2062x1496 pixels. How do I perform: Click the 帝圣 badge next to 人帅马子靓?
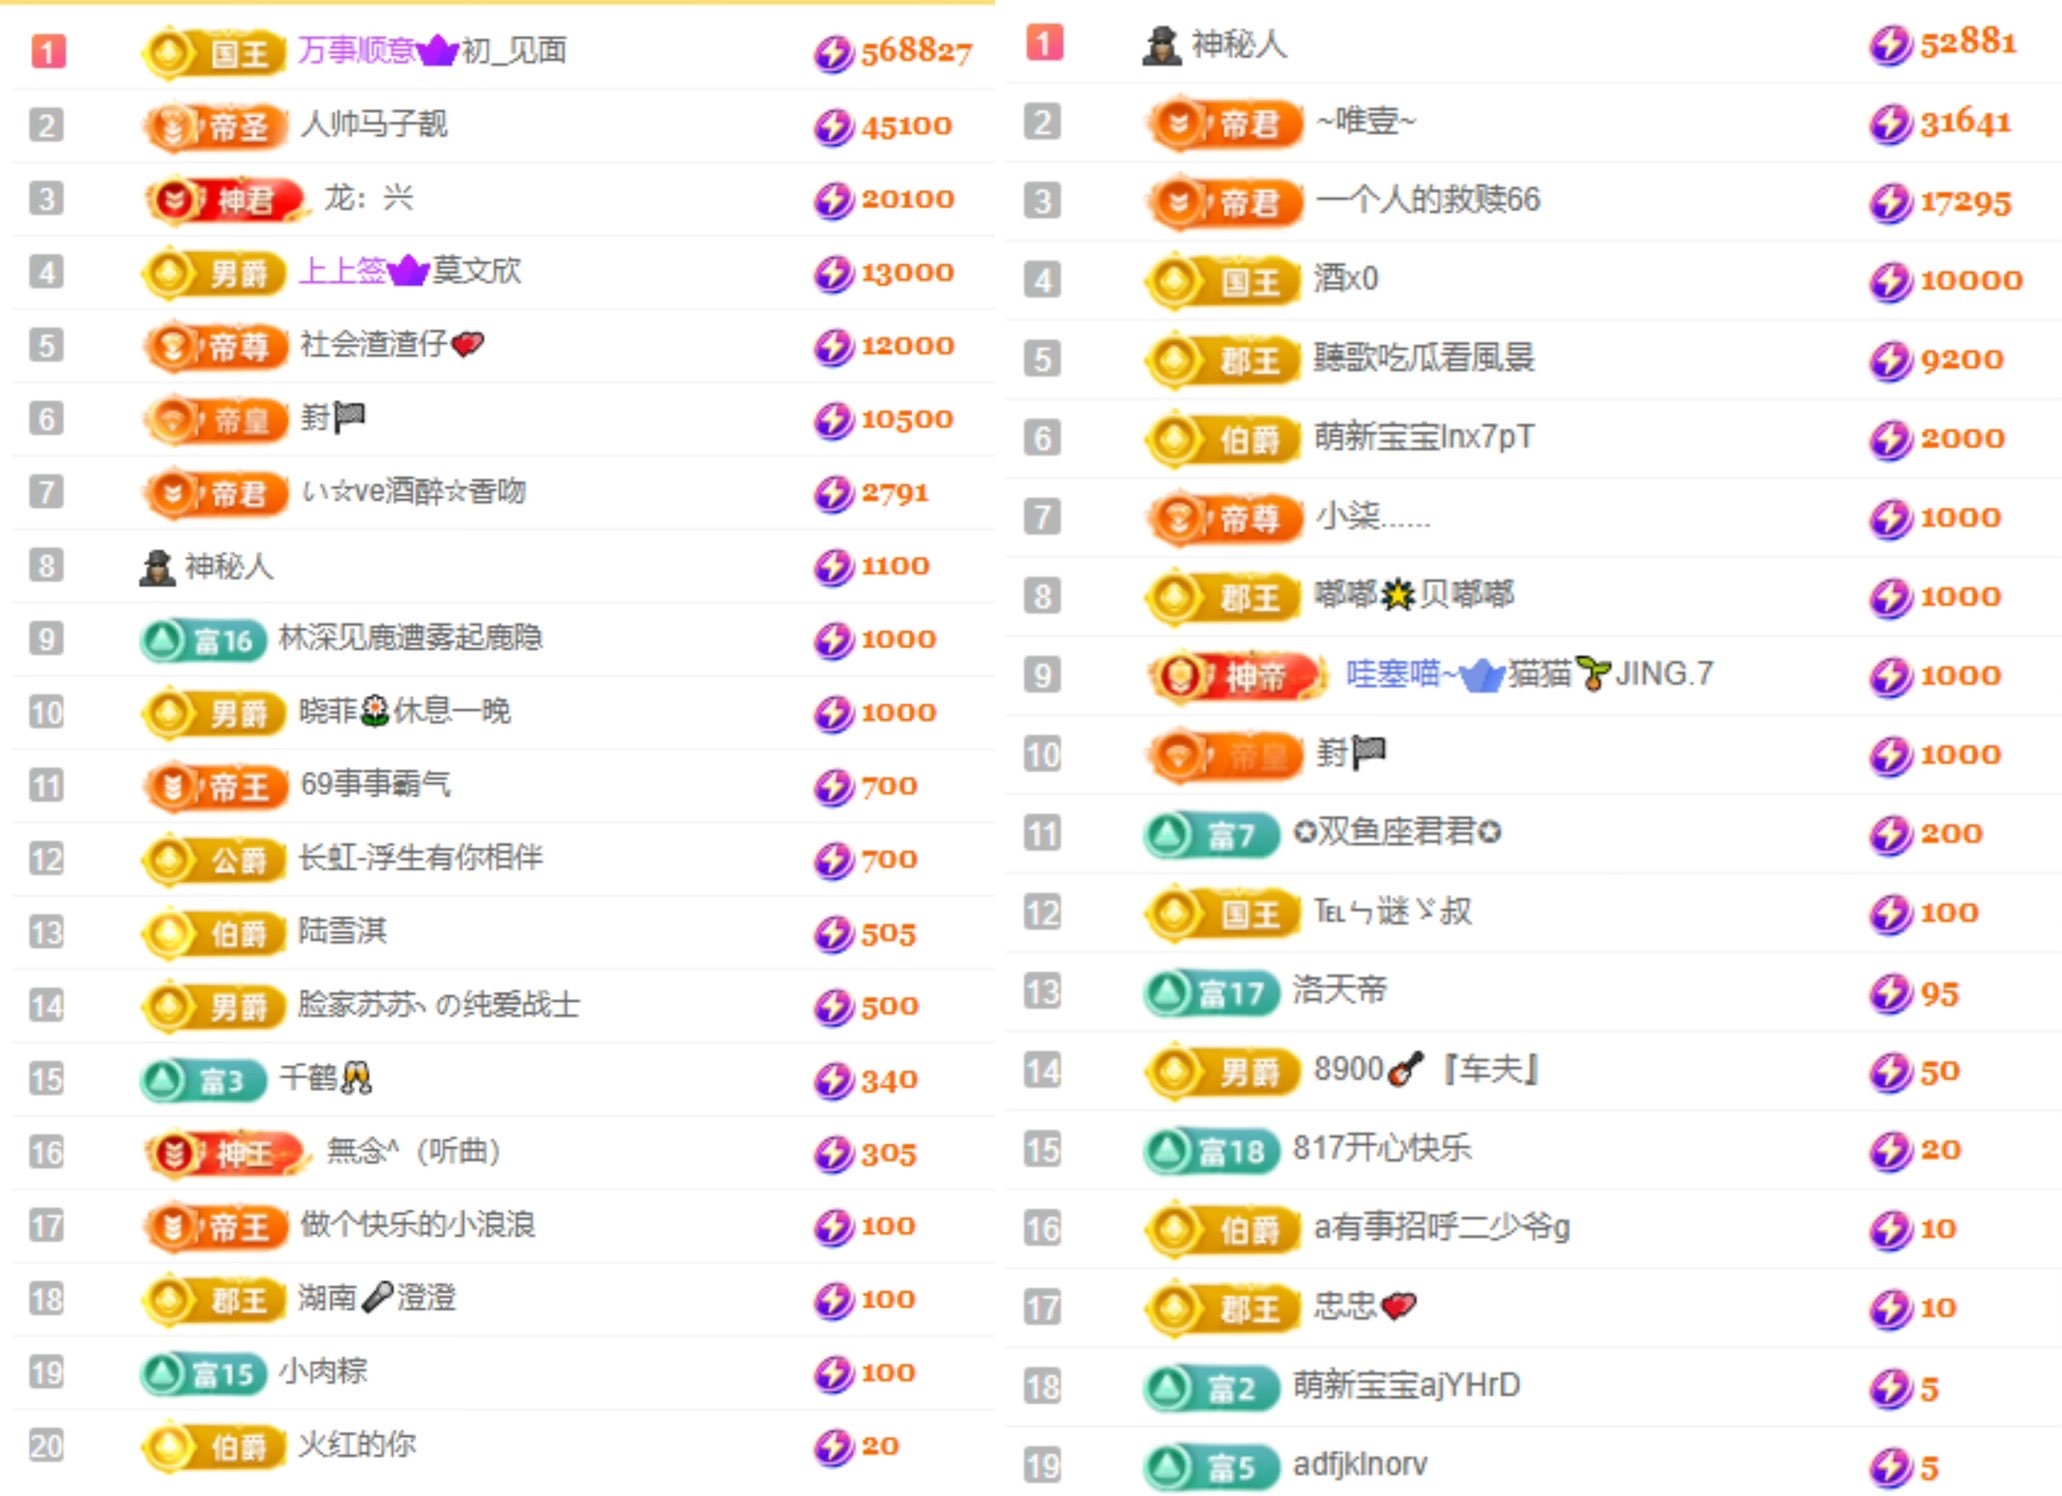pyautogui.click(x=214, y=126)
